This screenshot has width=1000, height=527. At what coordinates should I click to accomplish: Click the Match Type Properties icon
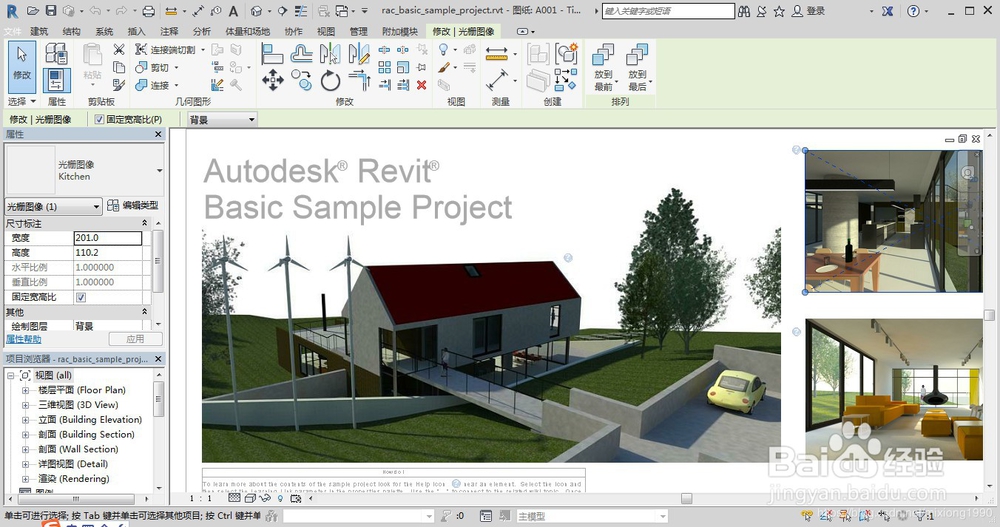point(119,84)
